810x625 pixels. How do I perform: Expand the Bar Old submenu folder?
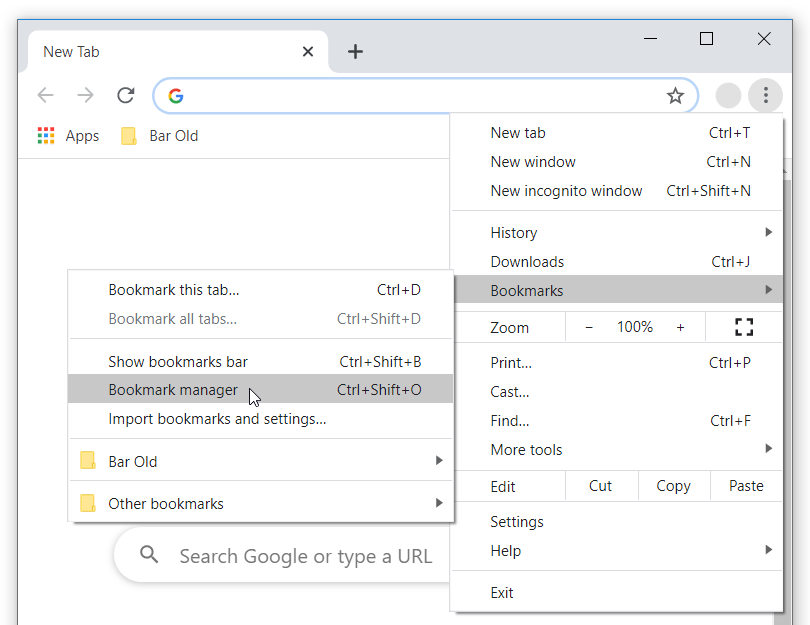(x=260, y=462)
